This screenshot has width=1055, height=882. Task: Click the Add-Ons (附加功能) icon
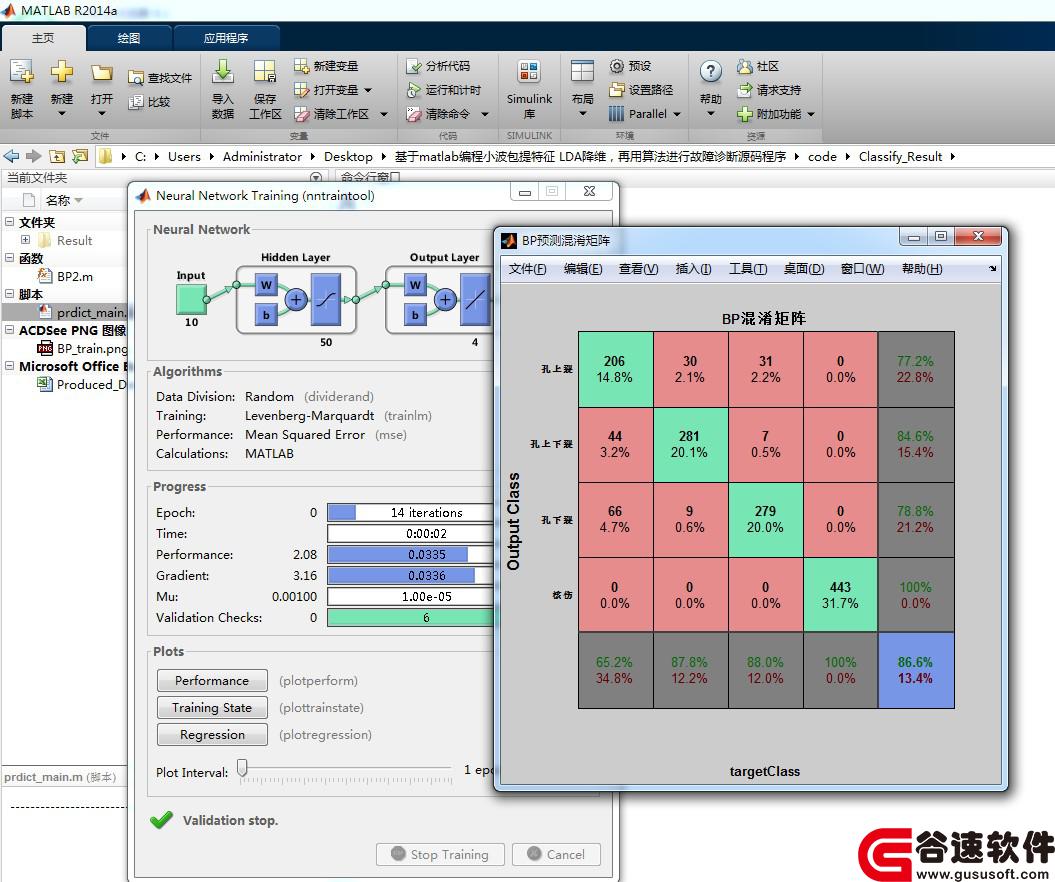coord(744,114)
